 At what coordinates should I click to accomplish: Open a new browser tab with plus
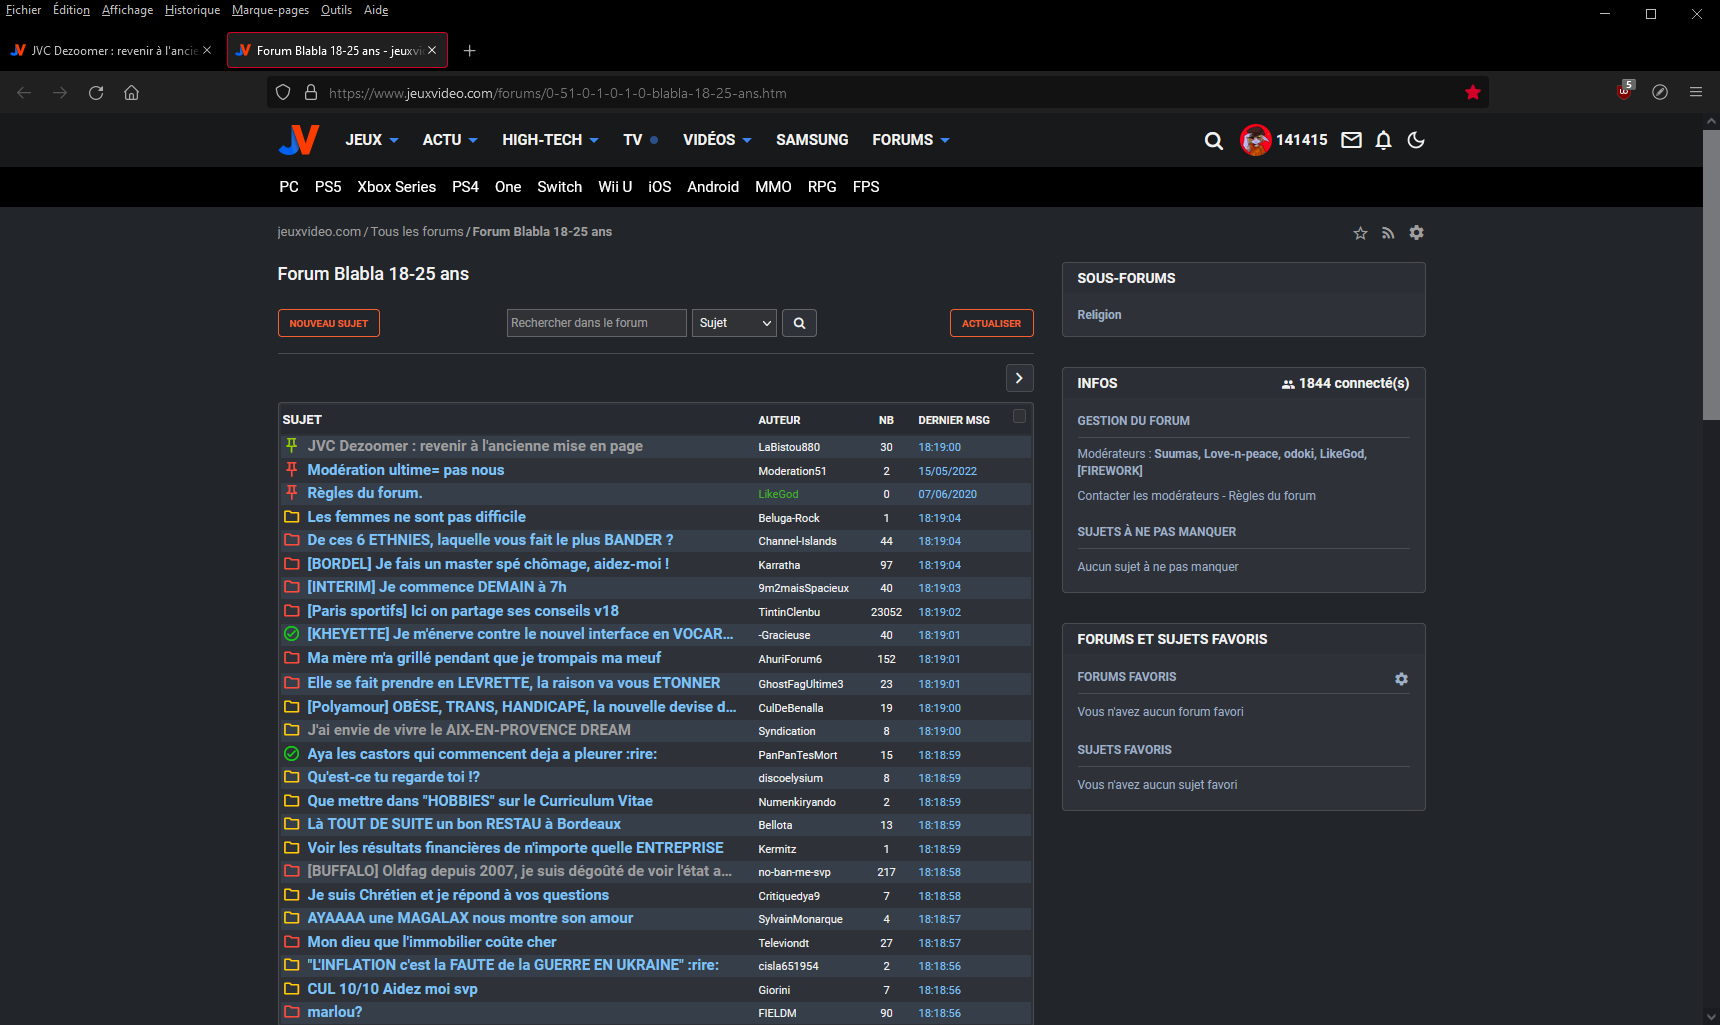pyautogui.click(x=470, y=51)
